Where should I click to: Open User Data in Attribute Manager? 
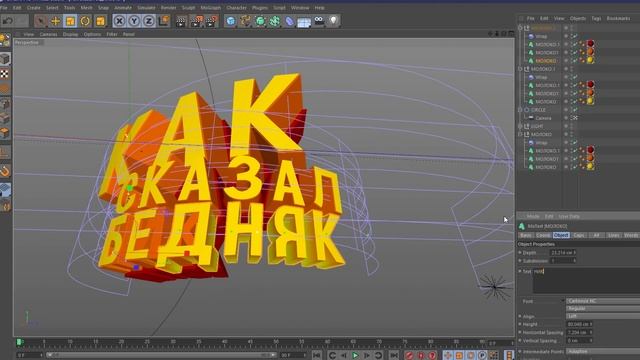pos(569,216)
